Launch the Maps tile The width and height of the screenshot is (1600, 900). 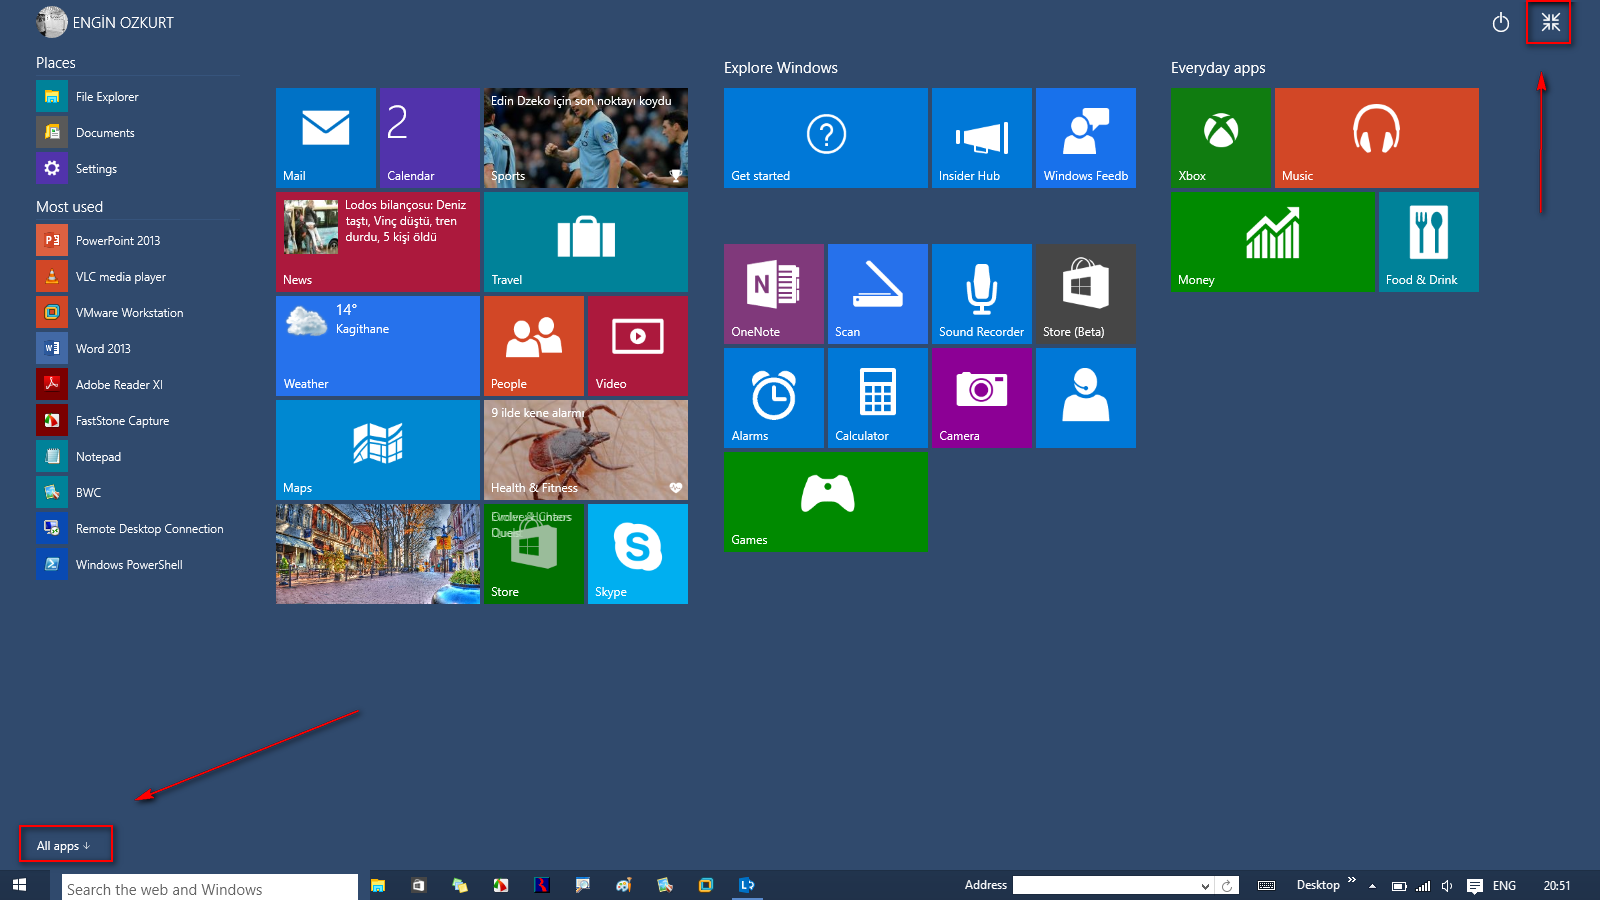[378, 450]
